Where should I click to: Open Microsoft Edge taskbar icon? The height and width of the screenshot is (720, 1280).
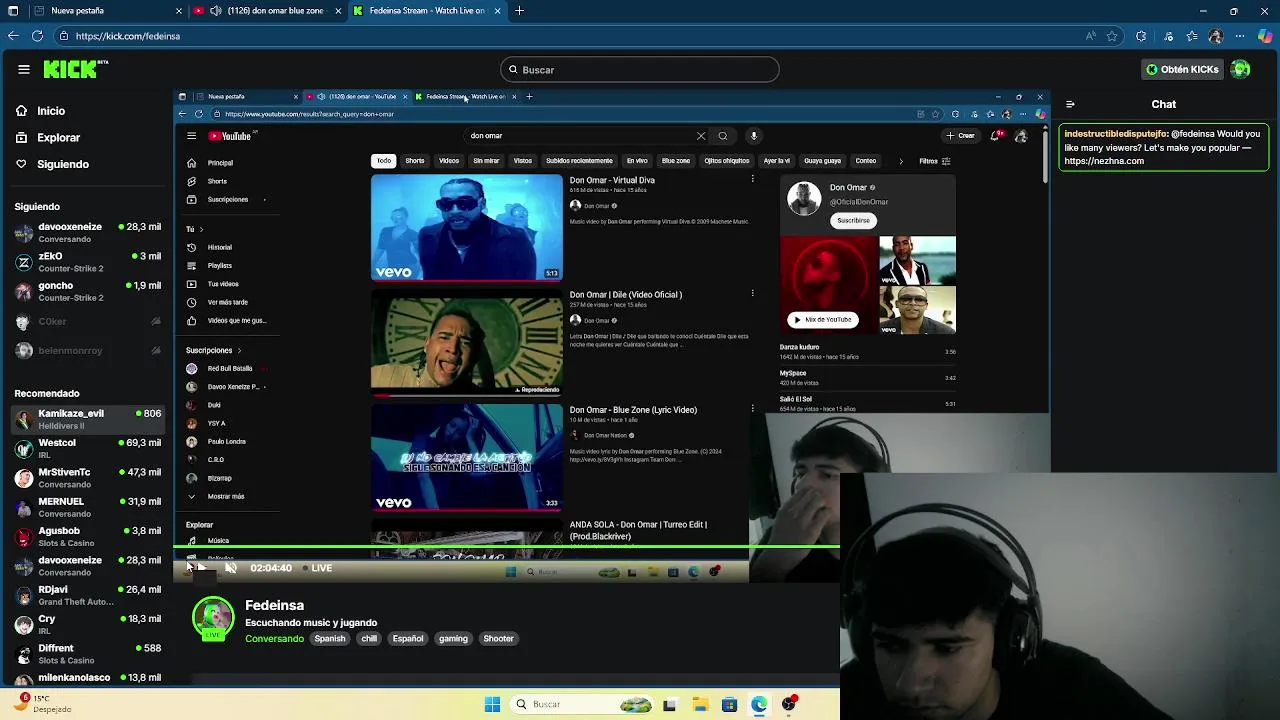[x=759, y=704]
